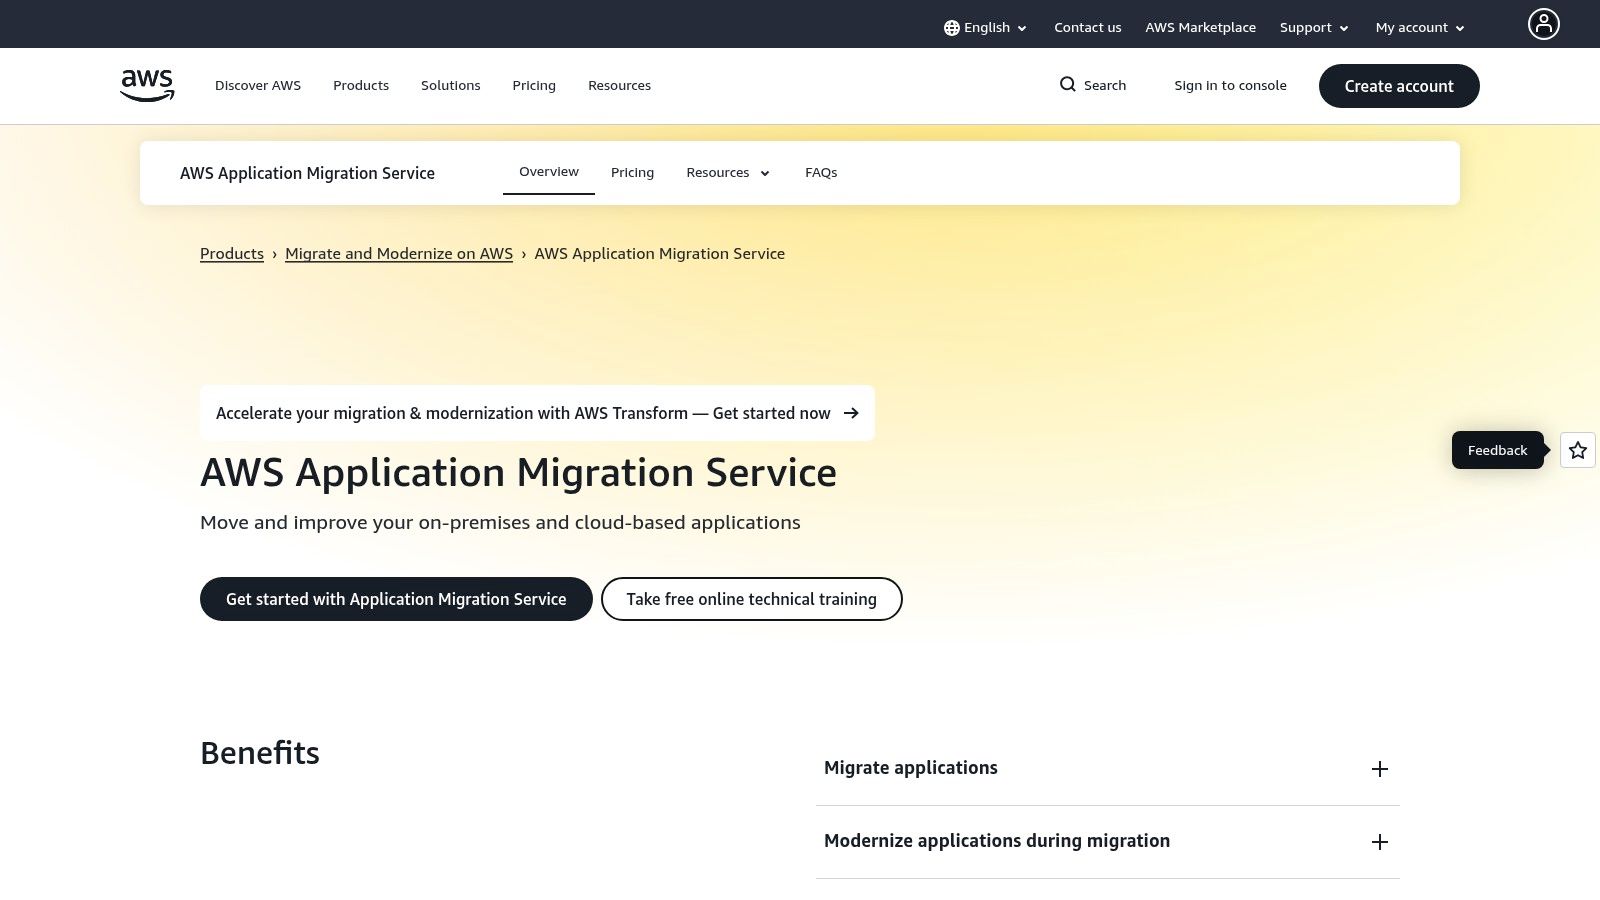Click the account profile icon
The height and width of the screenshot is (900, 1600).
1544,24
